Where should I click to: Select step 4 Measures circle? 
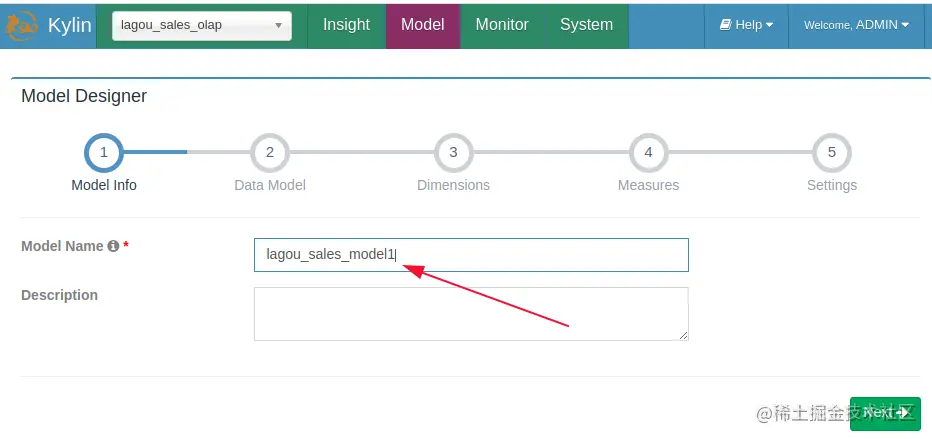point(648,153)
